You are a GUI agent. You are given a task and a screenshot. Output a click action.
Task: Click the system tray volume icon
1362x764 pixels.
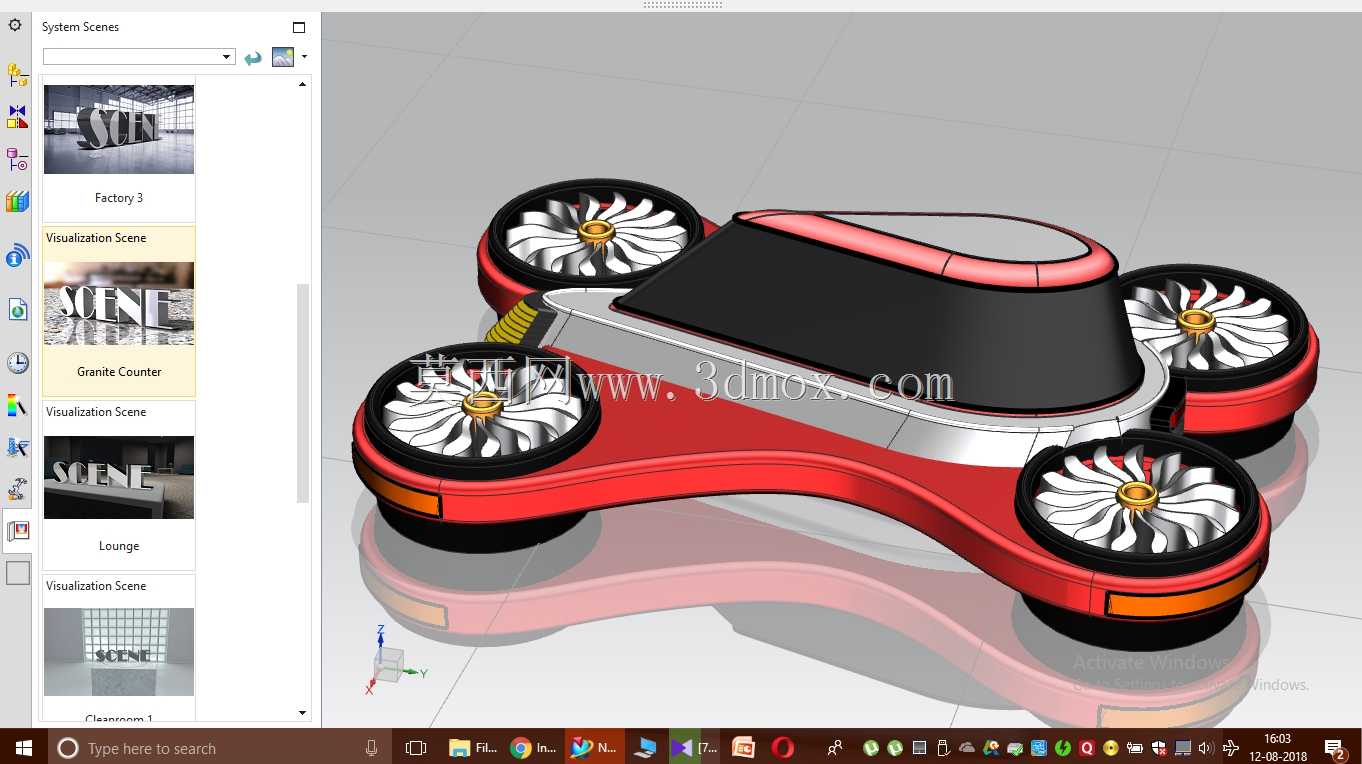[1204, 747]
